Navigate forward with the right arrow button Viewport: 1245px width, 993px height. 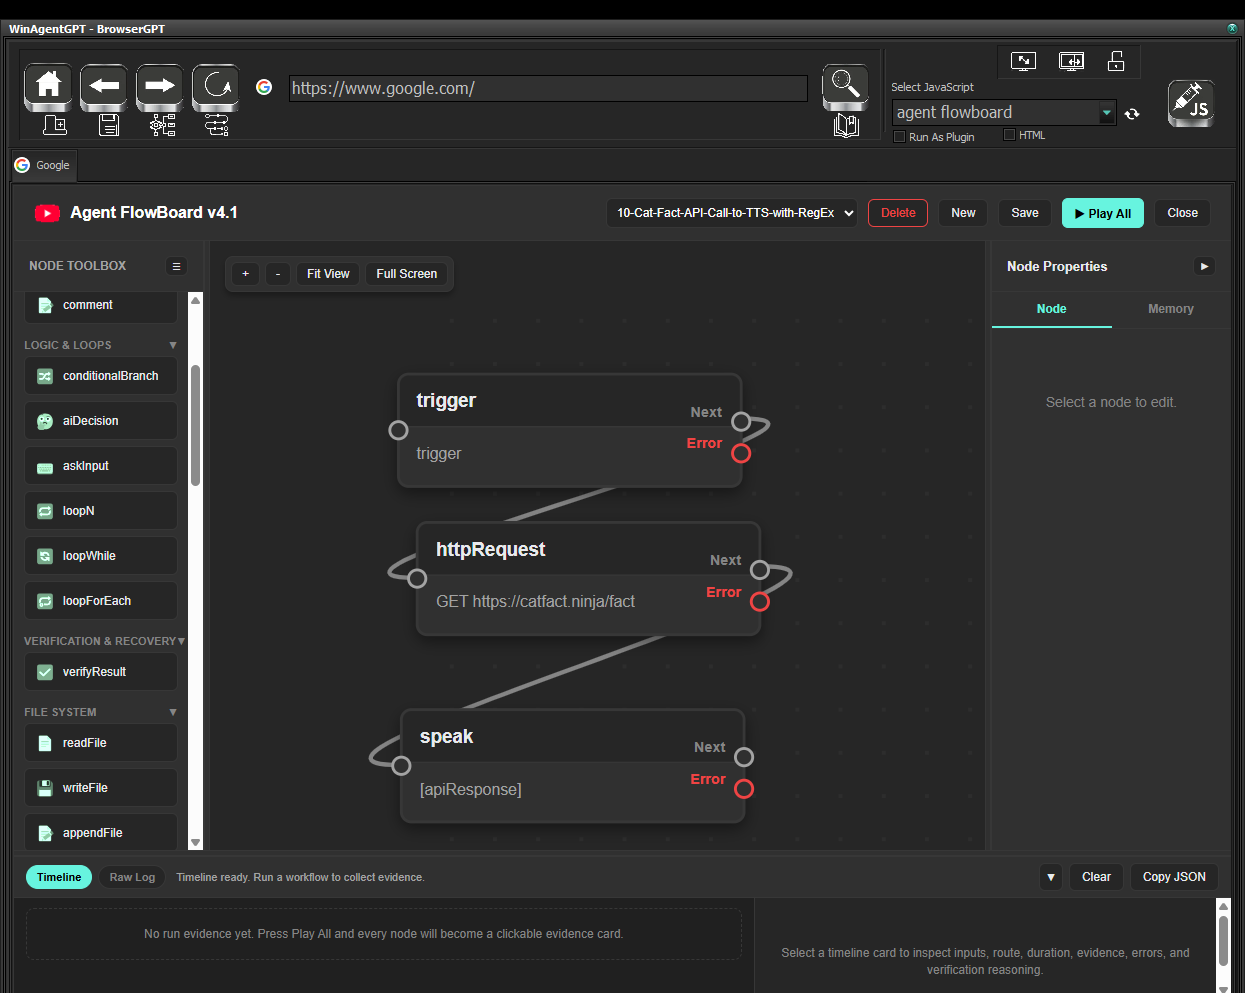(160, 87)
